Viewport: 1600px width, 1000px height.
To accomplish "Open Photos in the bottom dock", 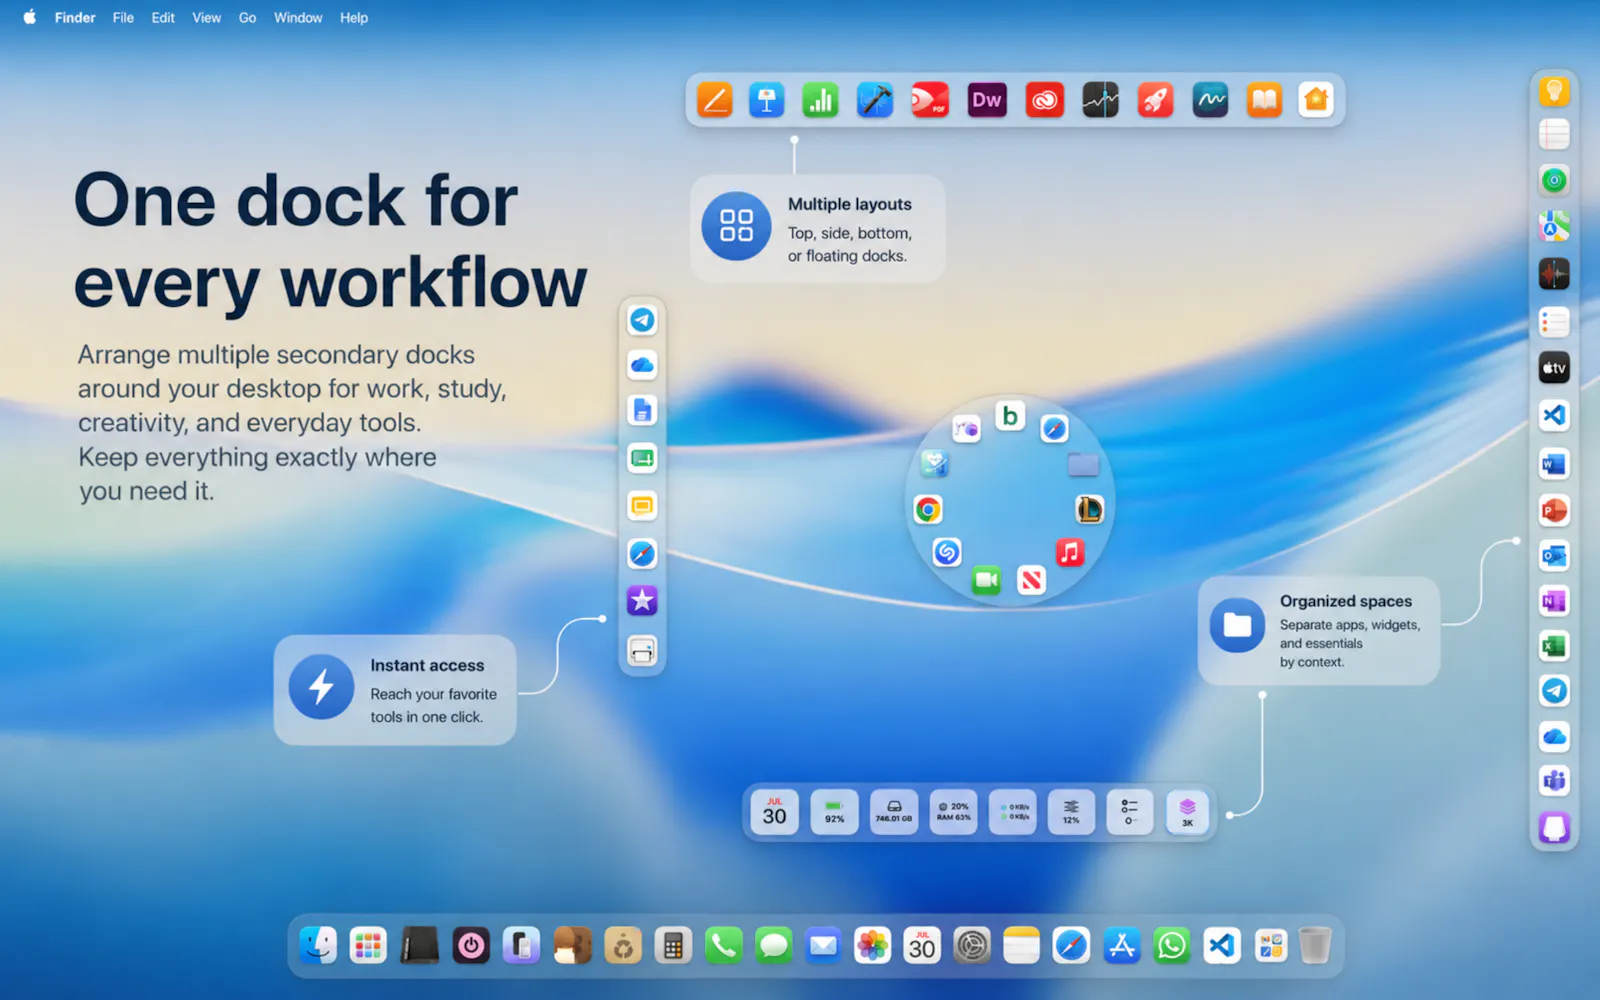I will [x=872, y=945].
